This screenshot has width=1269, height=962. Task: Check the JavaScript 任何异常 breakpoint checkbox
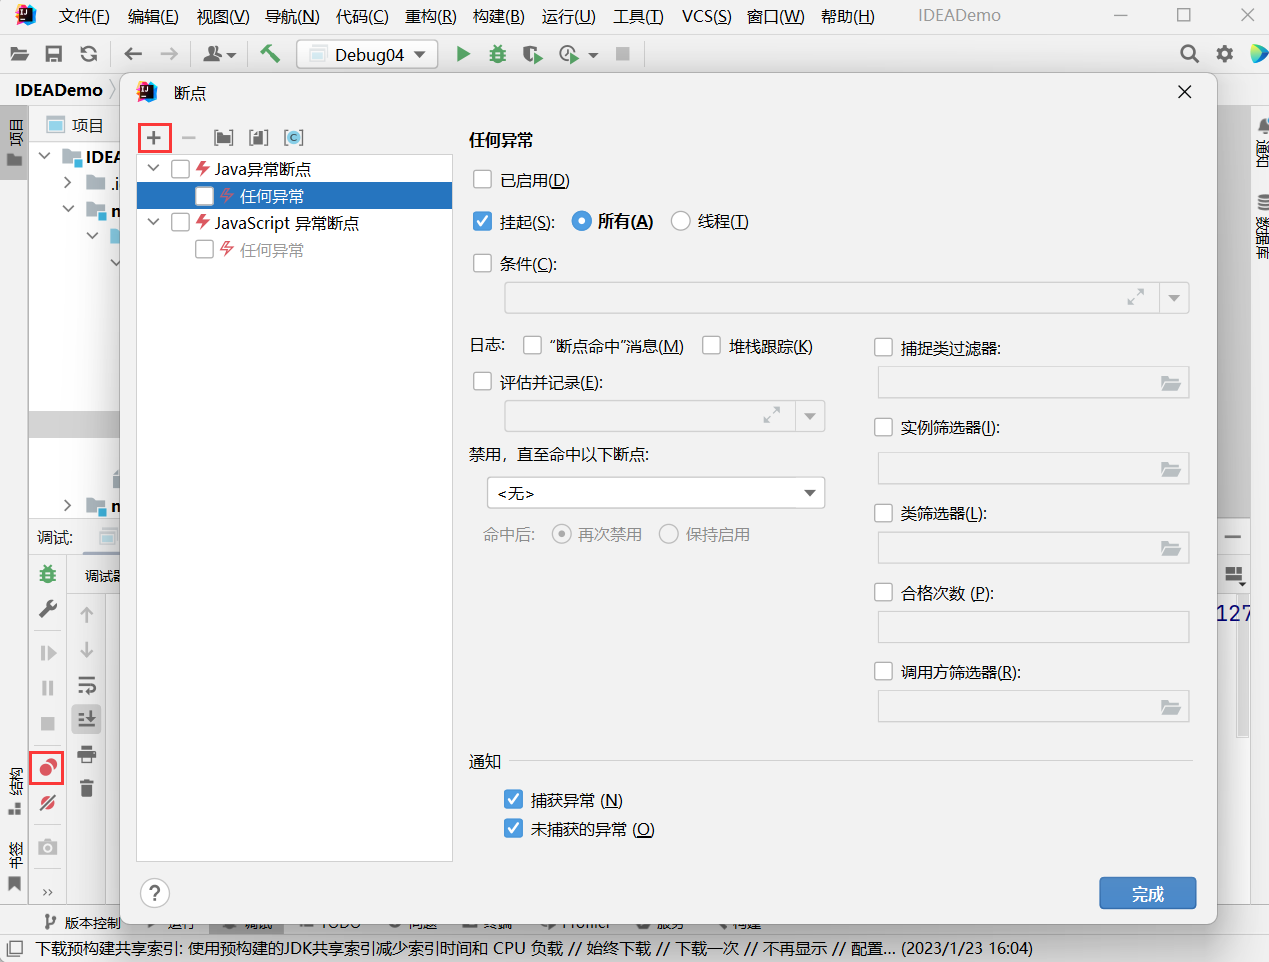[x=204, y=249]
